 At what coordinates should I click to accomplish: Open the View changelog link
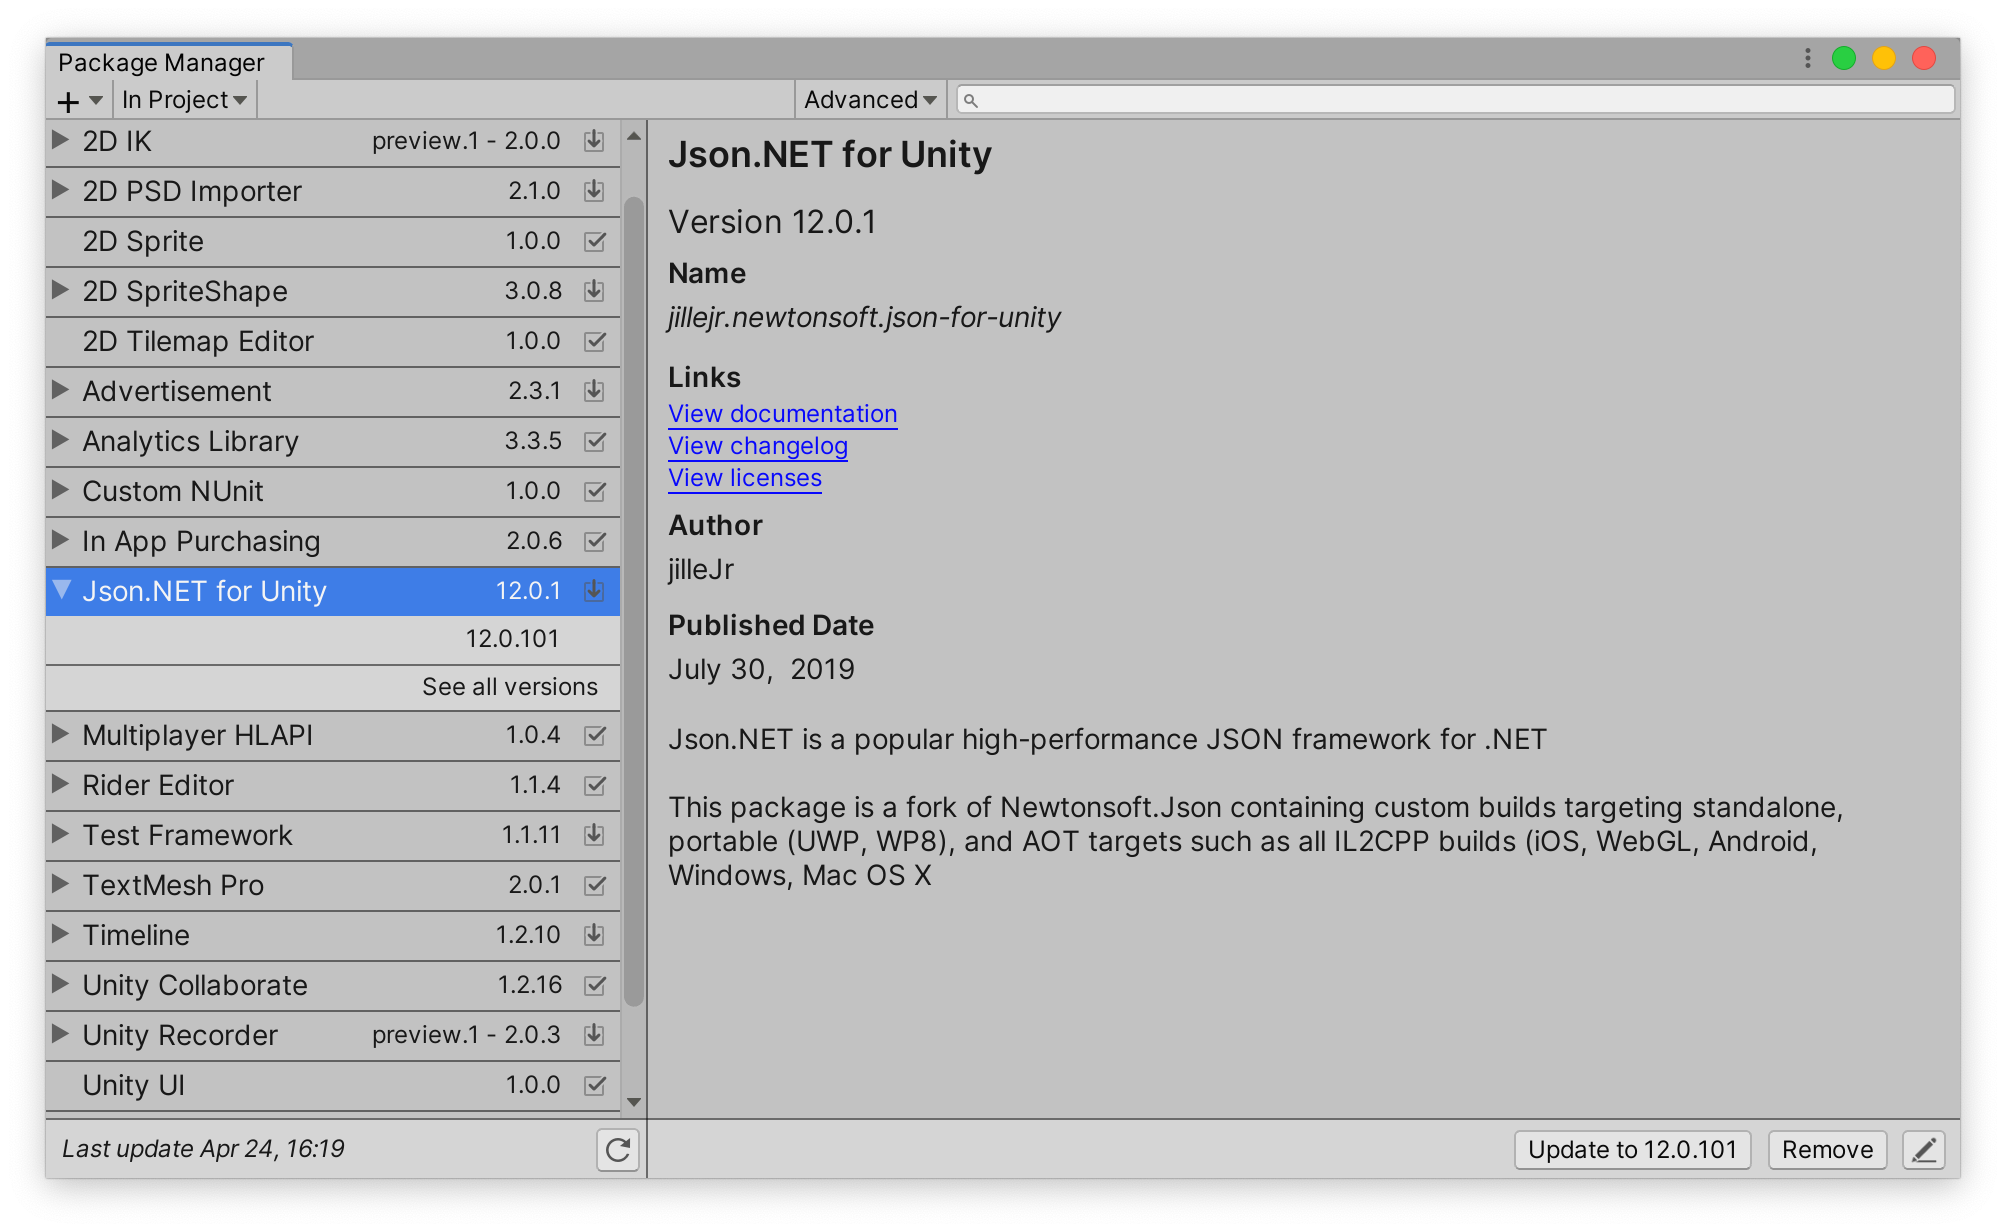tap(757, 446)
